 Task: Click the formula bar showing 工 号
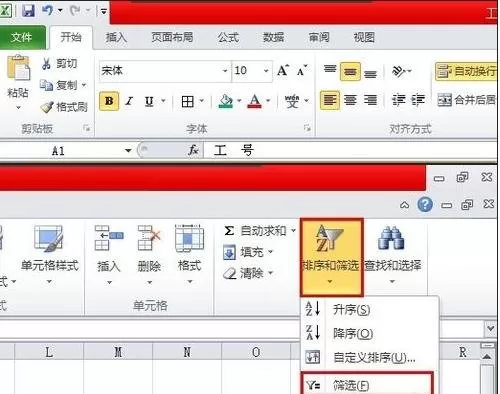click(x=350, y=150)
